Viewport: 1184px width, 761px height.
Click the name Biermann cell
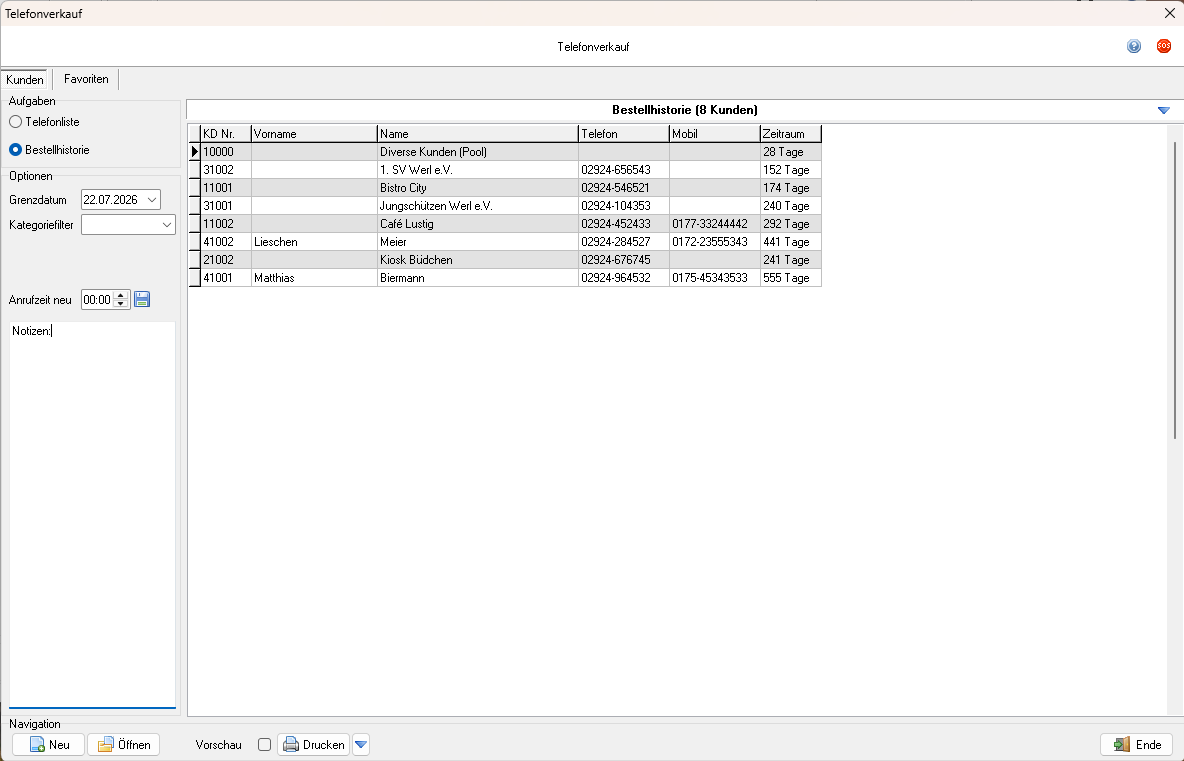point(478,278)
